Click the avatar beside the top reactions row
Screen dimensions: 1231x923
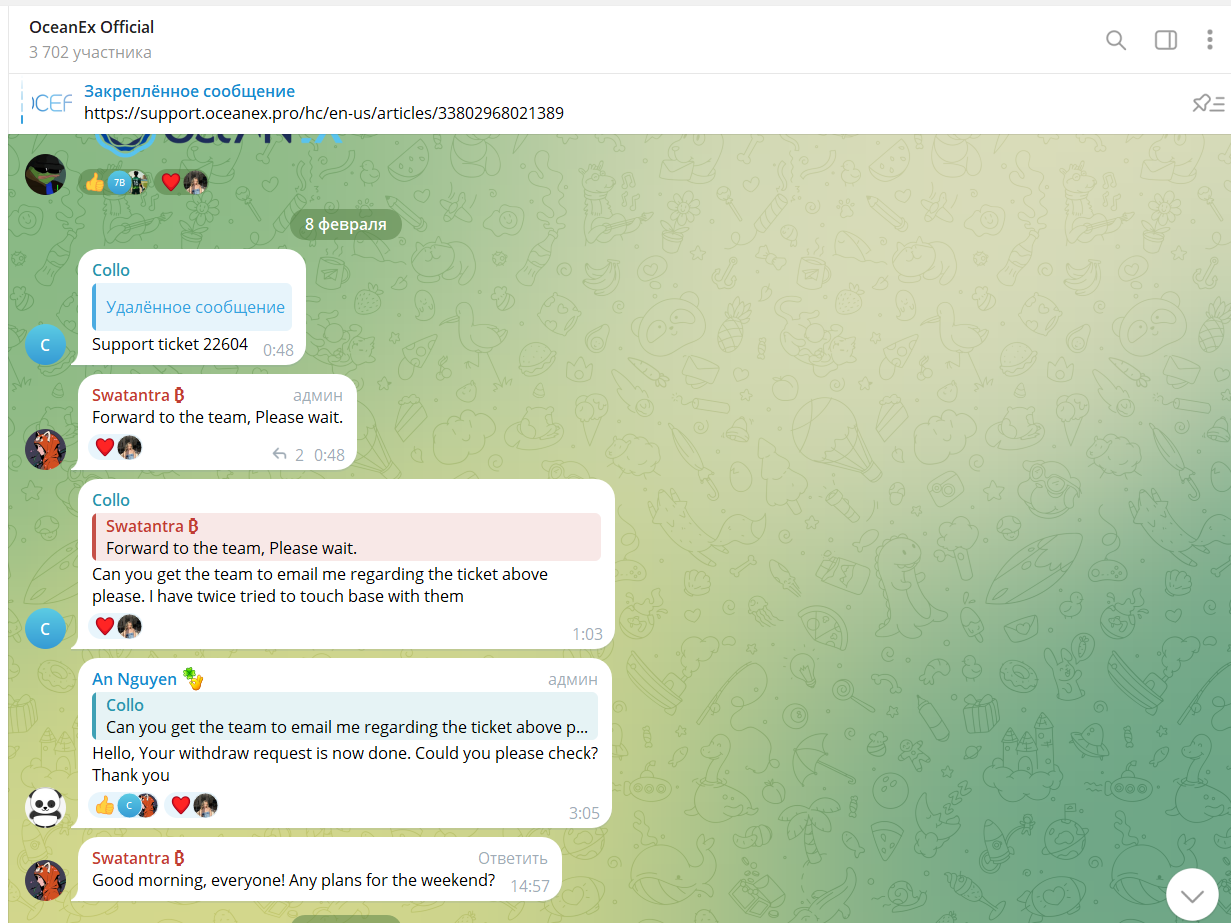[45, 174]
